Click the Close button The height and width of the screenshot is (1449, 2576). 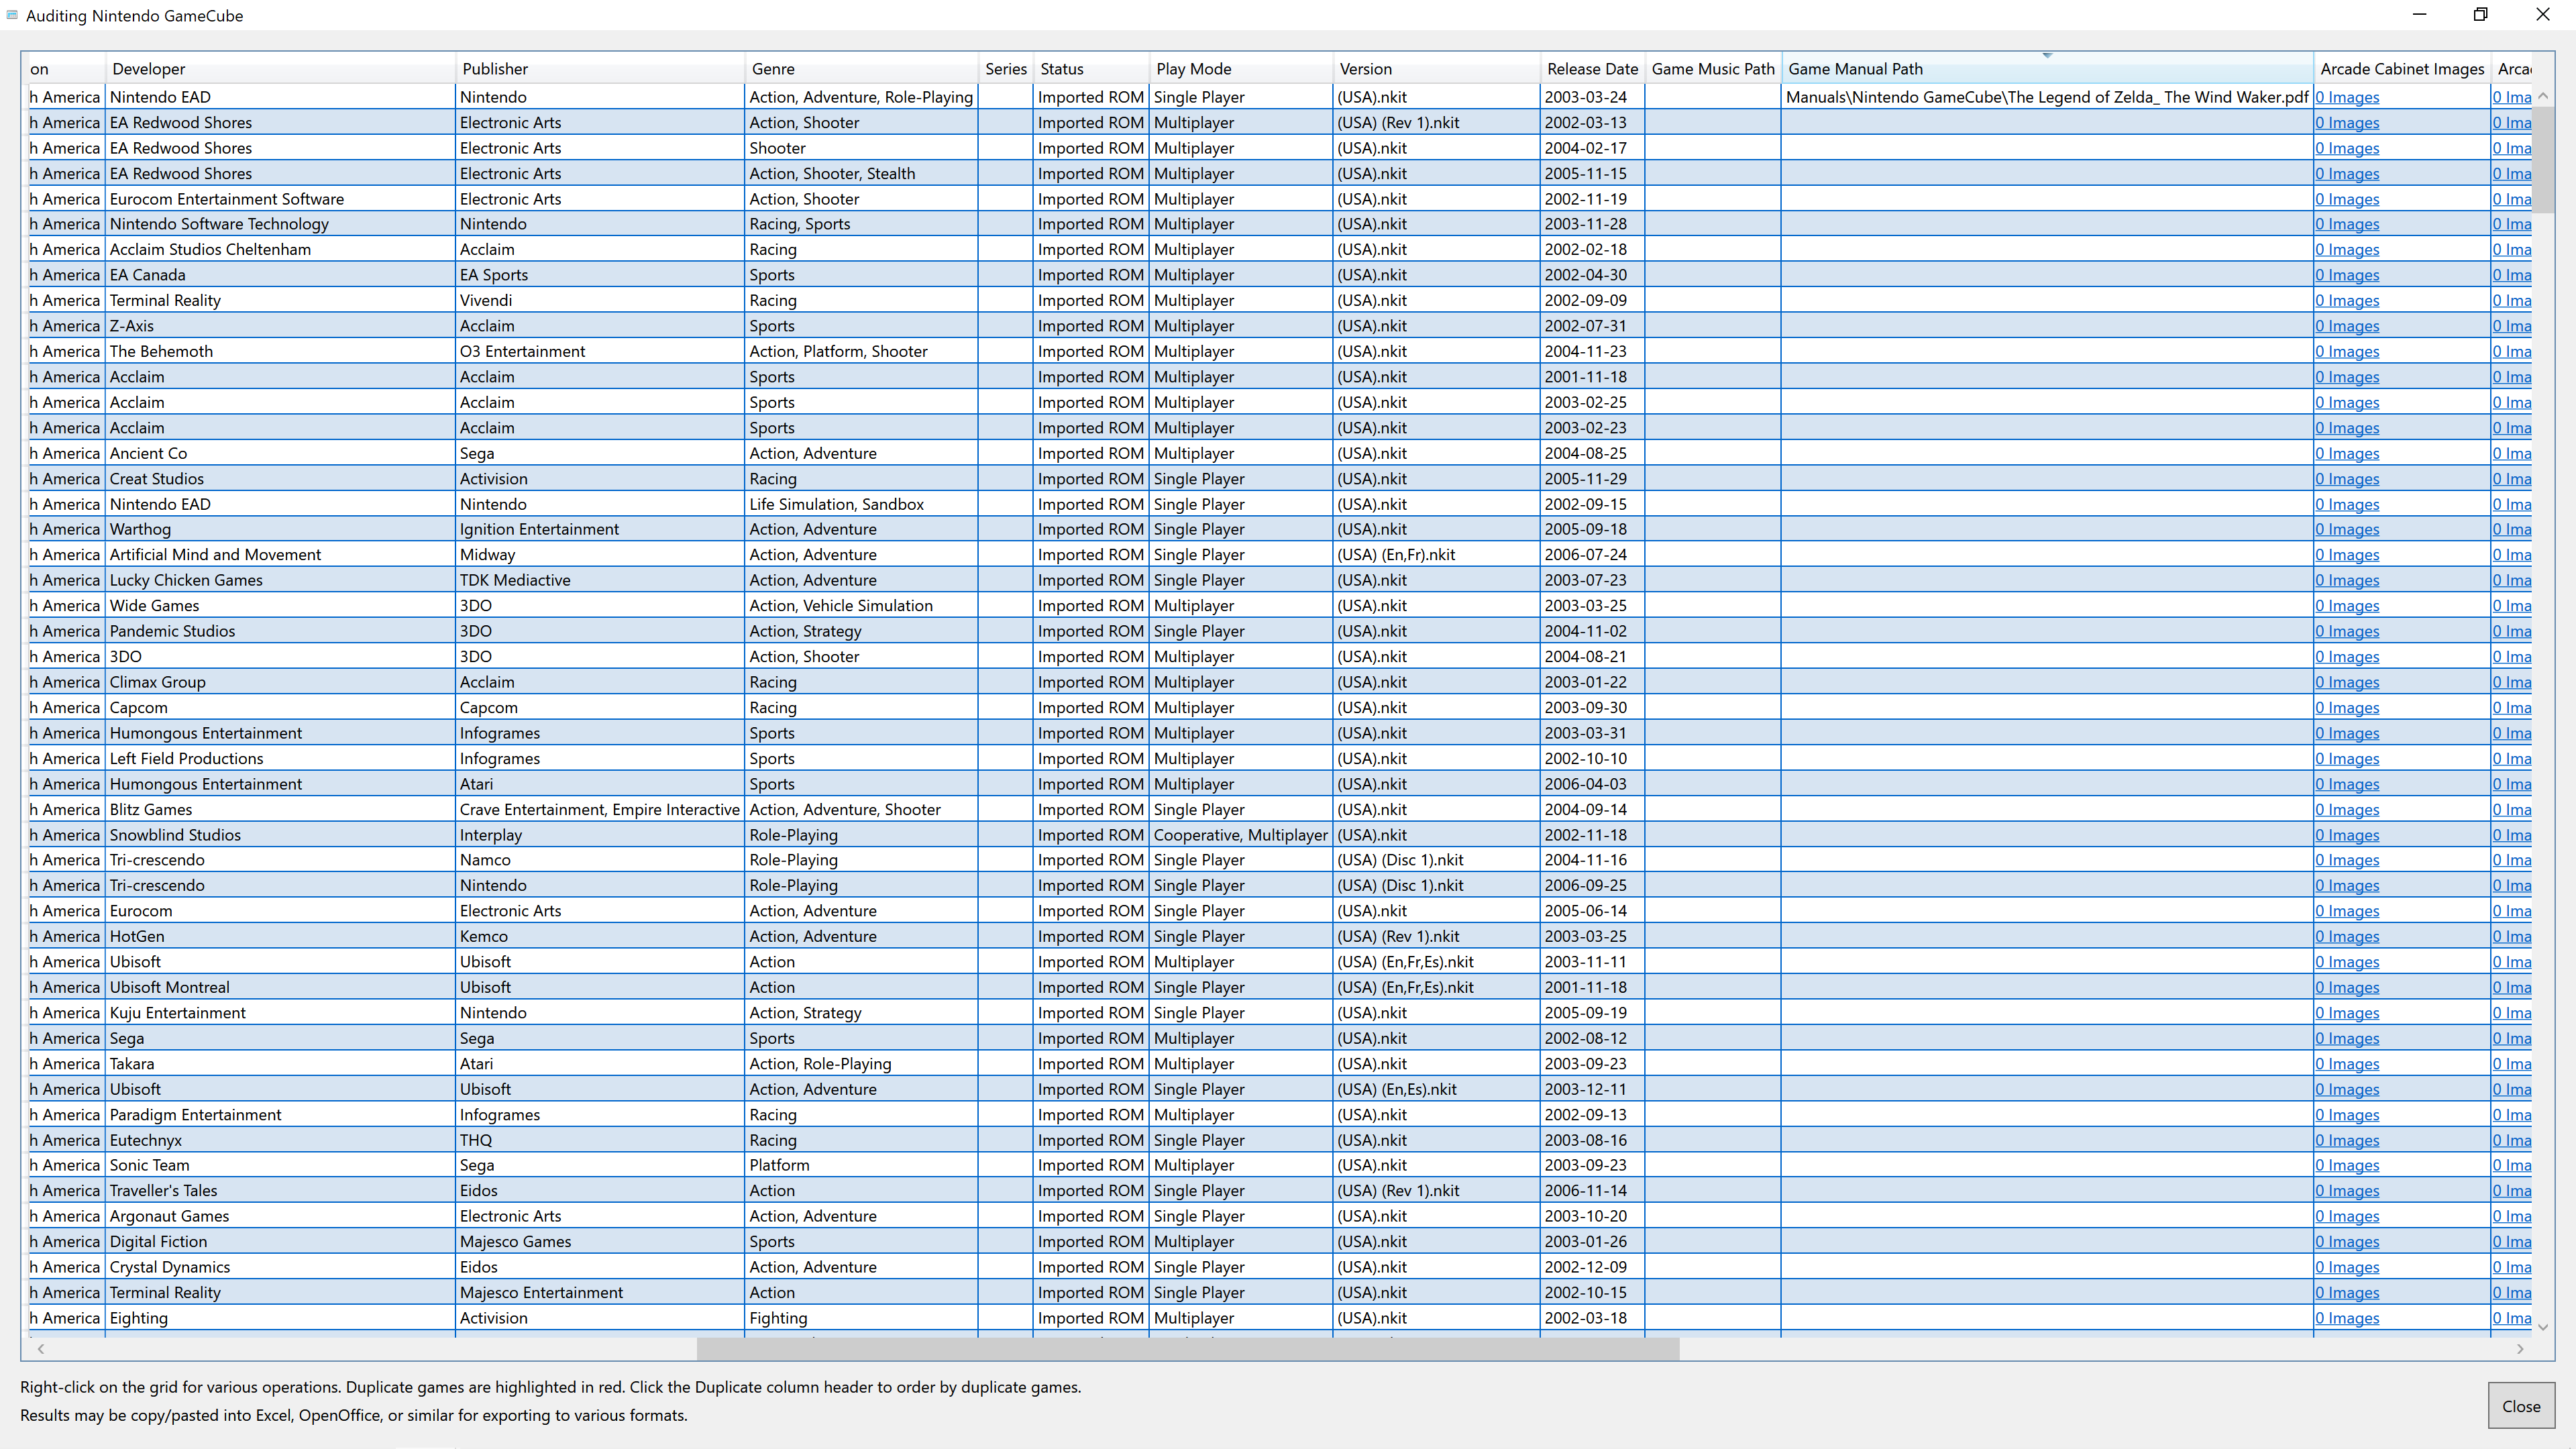click(2521, 1406)
